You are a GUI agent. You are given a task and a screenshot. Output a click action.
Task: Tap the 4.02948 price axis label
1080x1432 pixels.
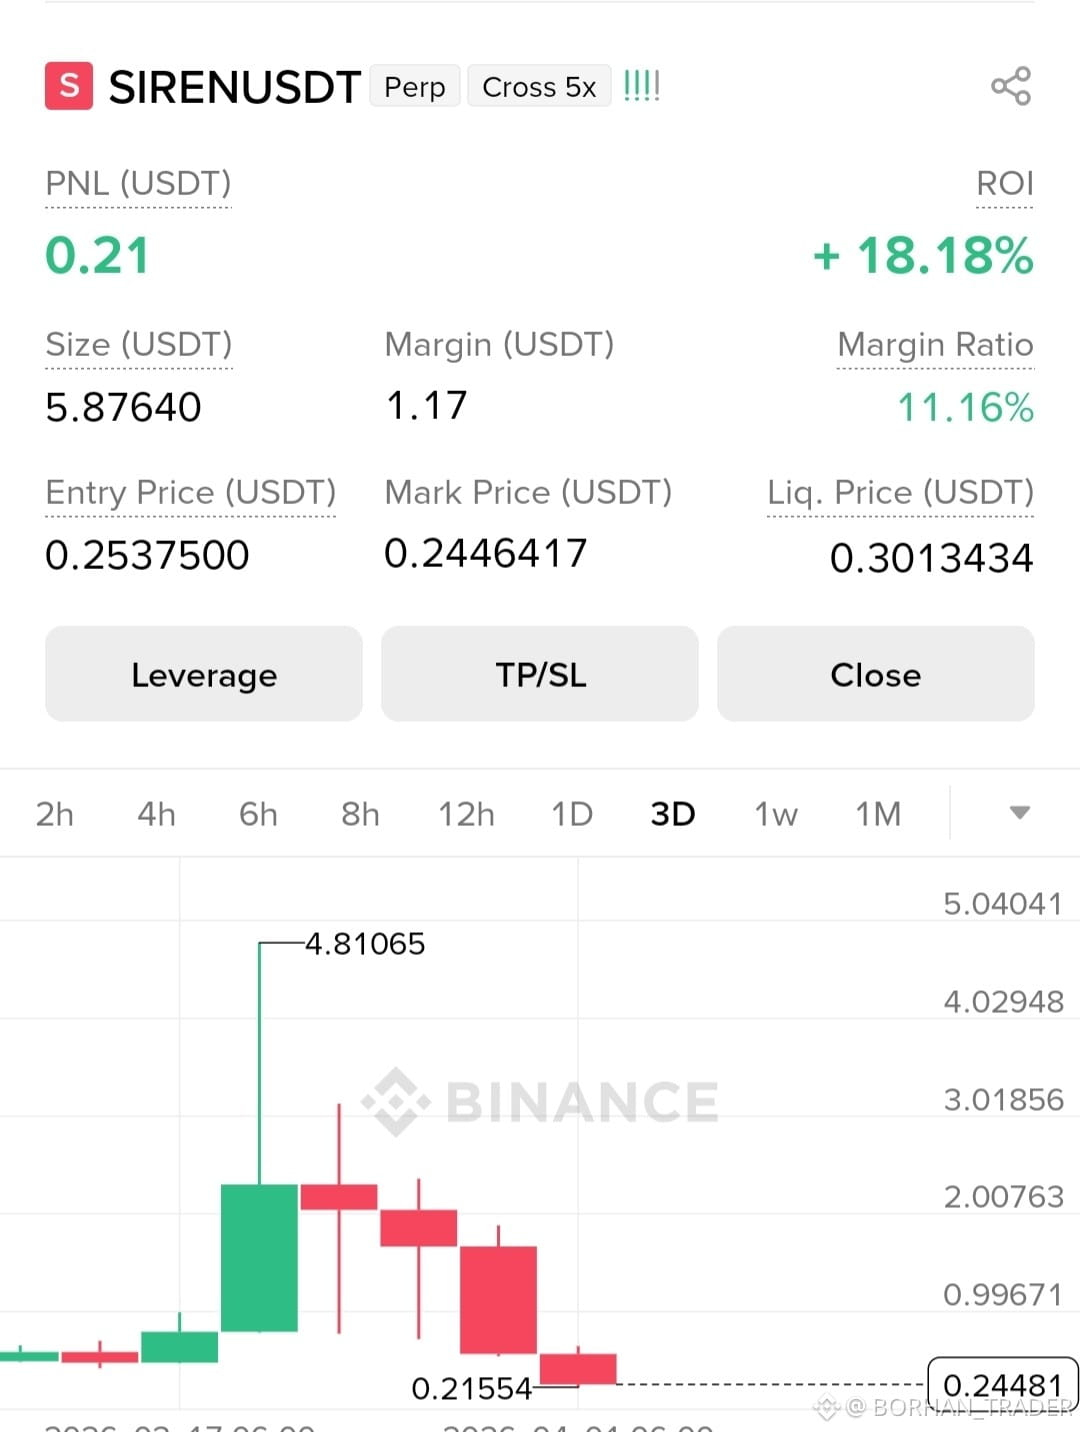1003,1002
